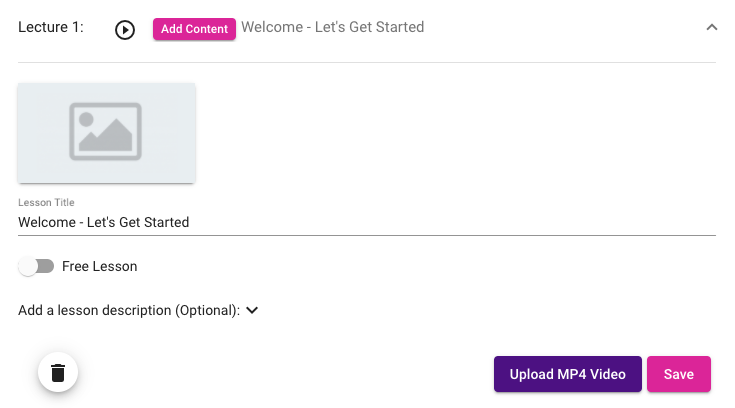Save the lesson with the Save button
Viewport: 735px width, 408px height.
coord(679,374)
